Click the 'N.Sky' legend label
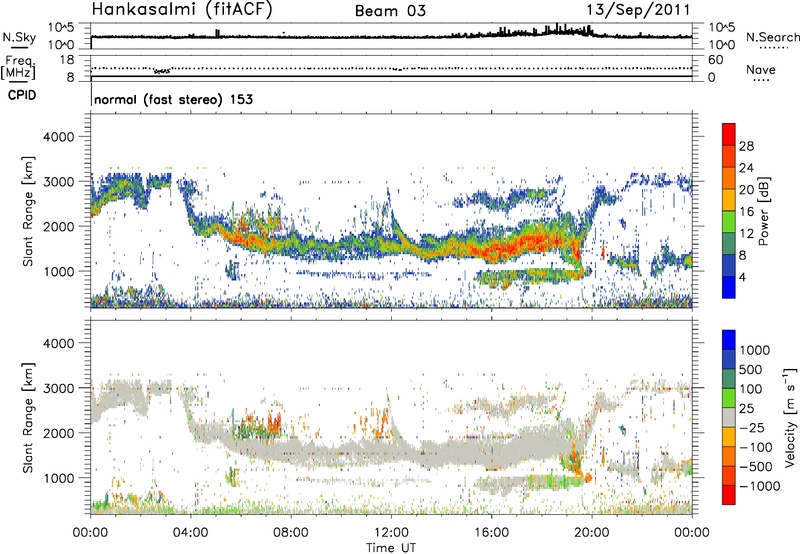 19,37
